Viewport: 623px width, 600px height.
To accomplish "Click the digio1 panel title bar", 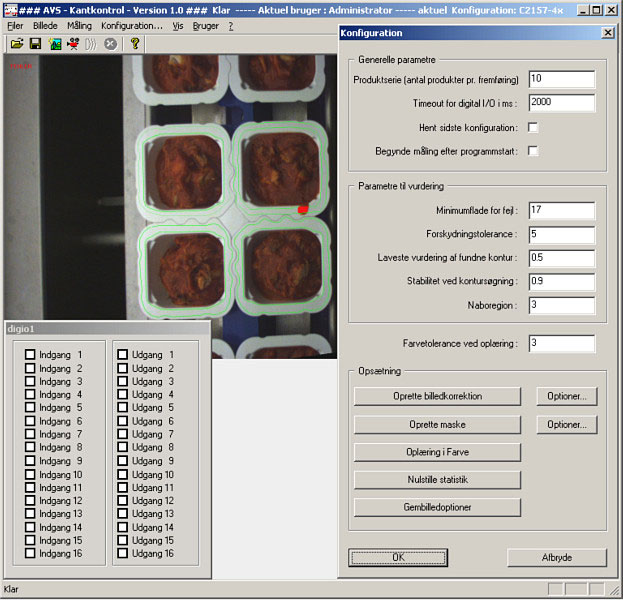I will point(107,329).
